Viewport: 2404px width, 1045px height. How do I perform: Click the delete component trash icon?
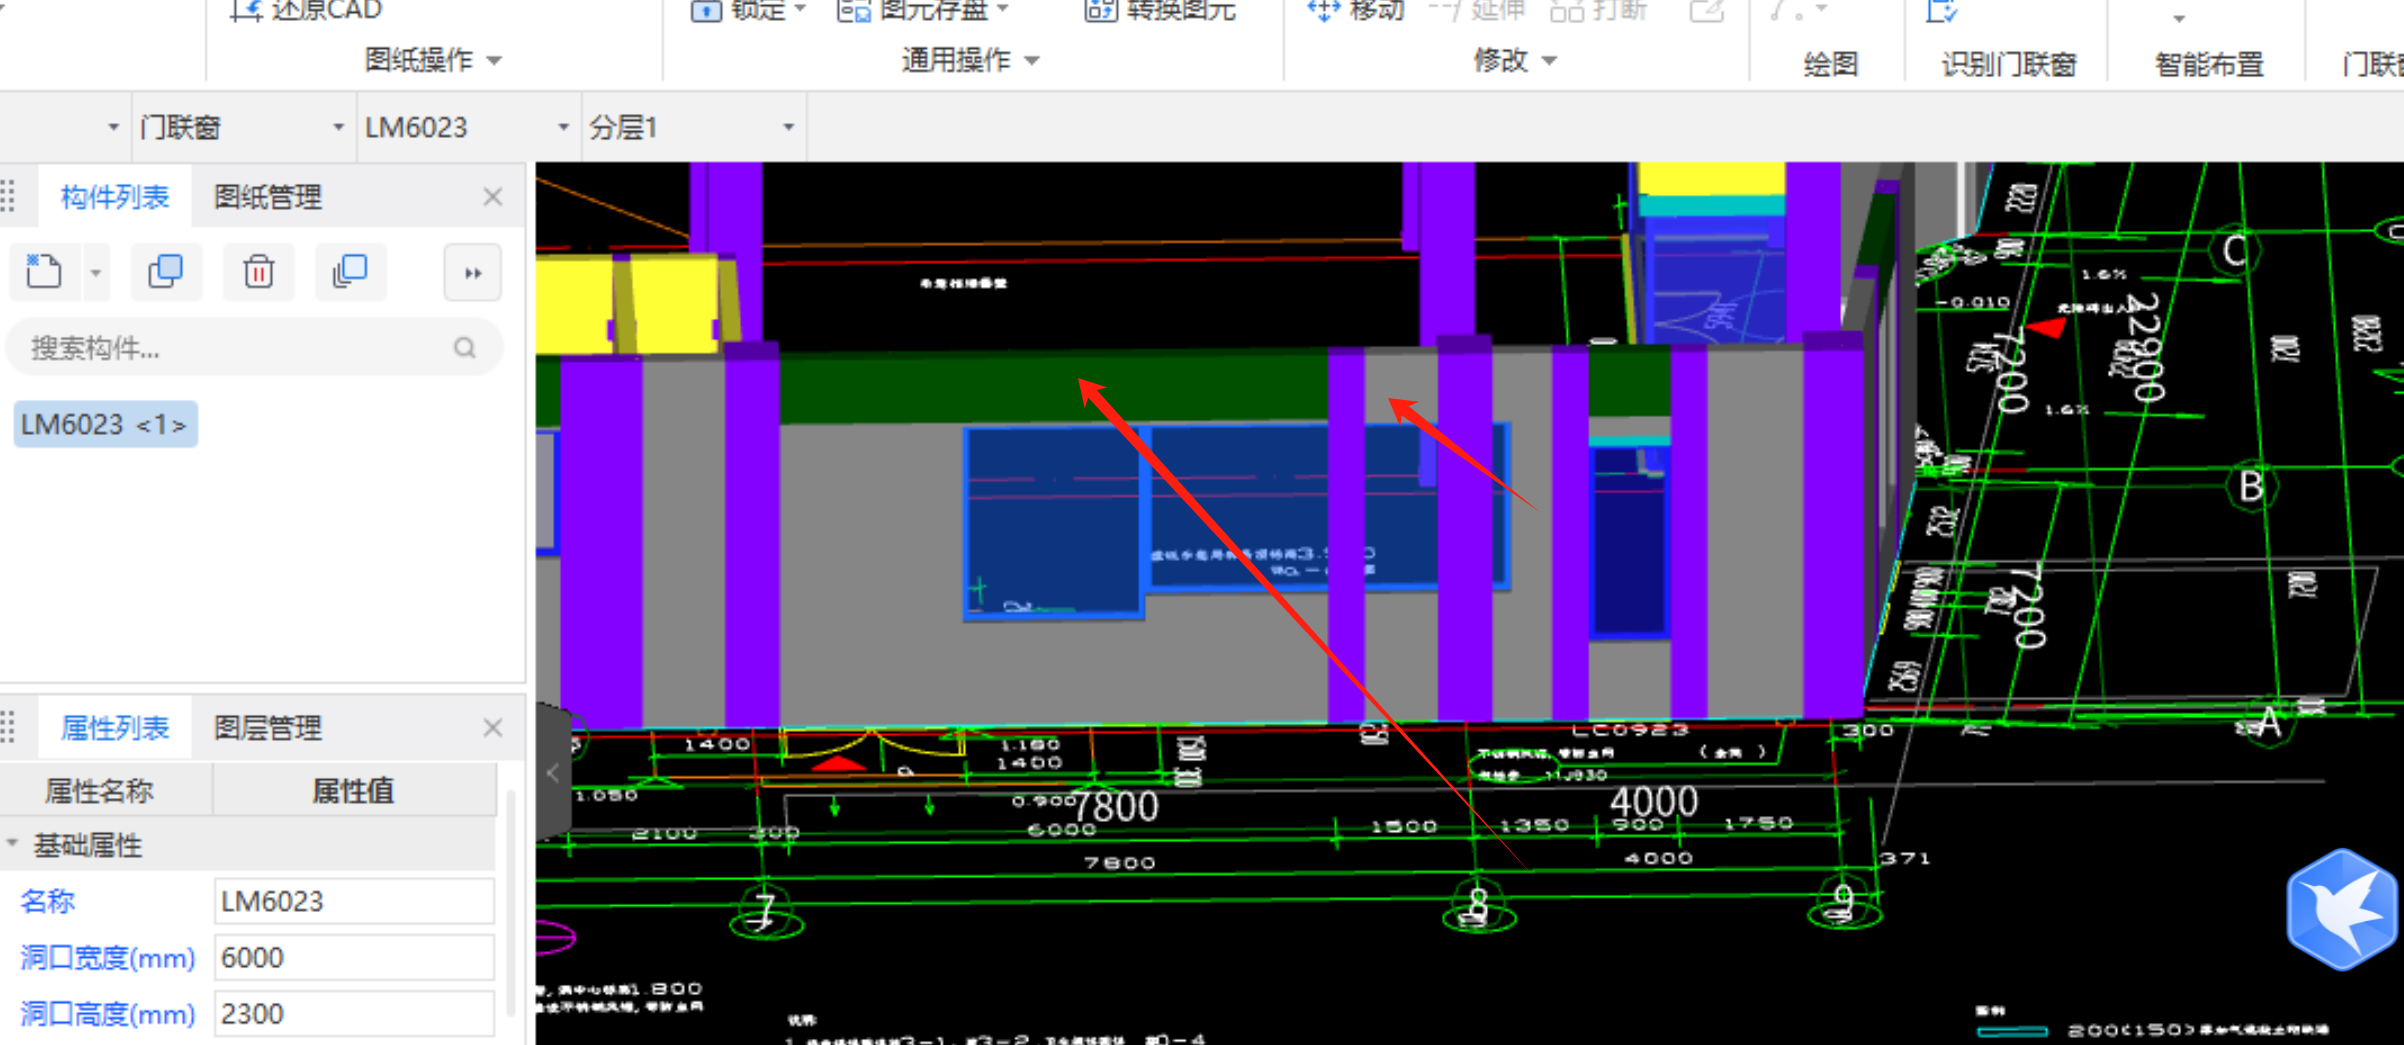(x=258, y=272)
